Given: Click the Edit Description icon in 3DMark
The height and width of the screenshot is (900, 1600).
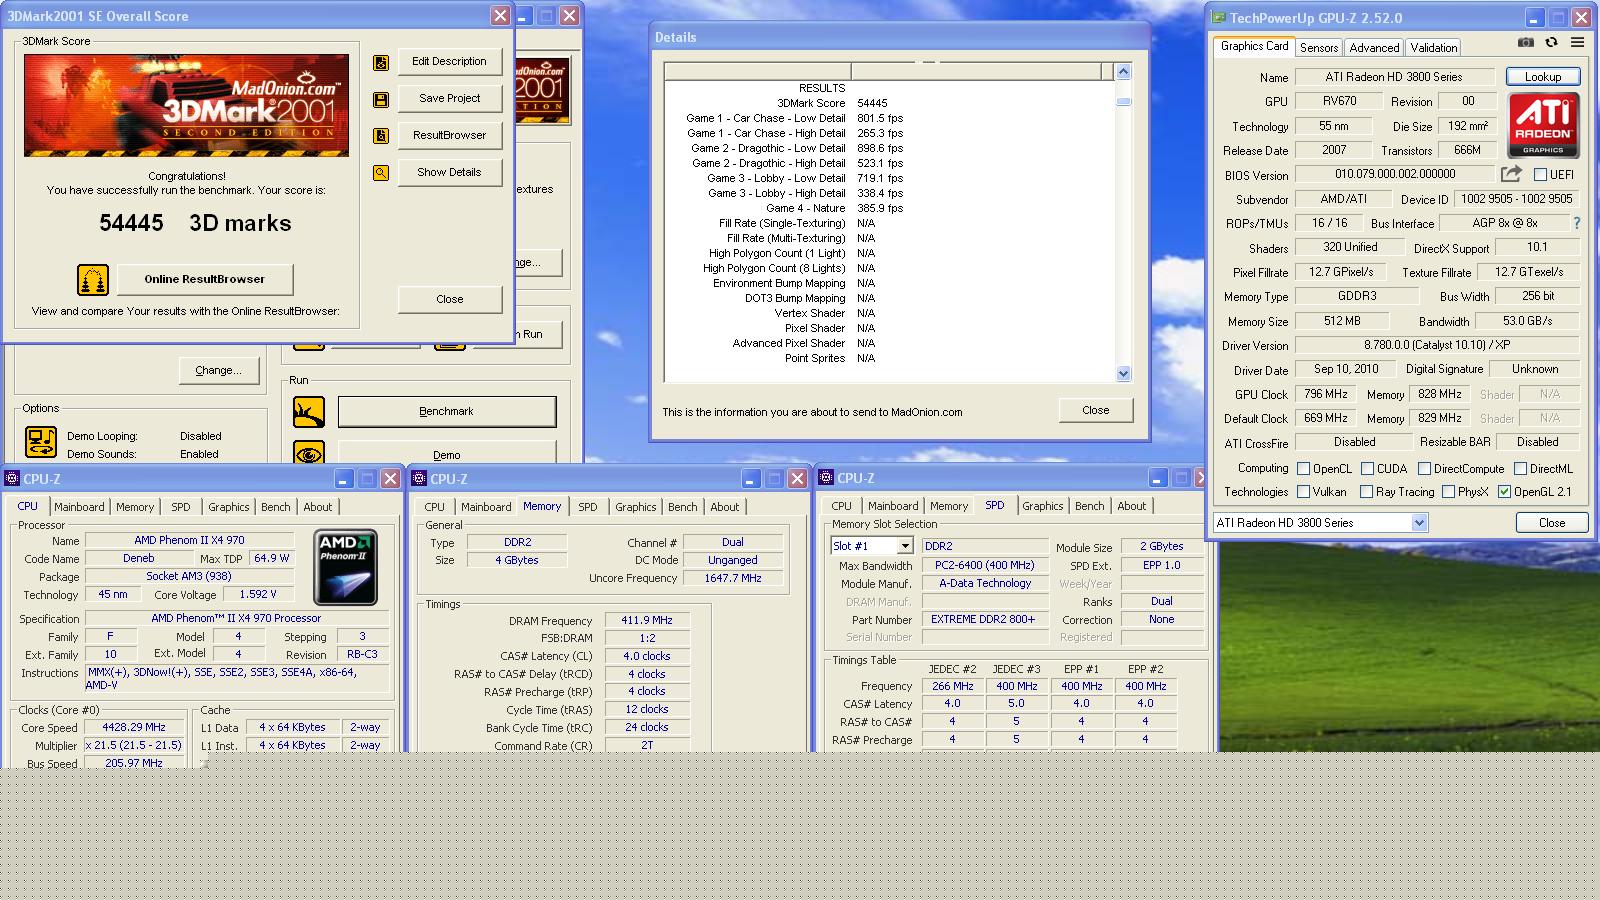Looking at the screenshot, I should tap(381, 63).
